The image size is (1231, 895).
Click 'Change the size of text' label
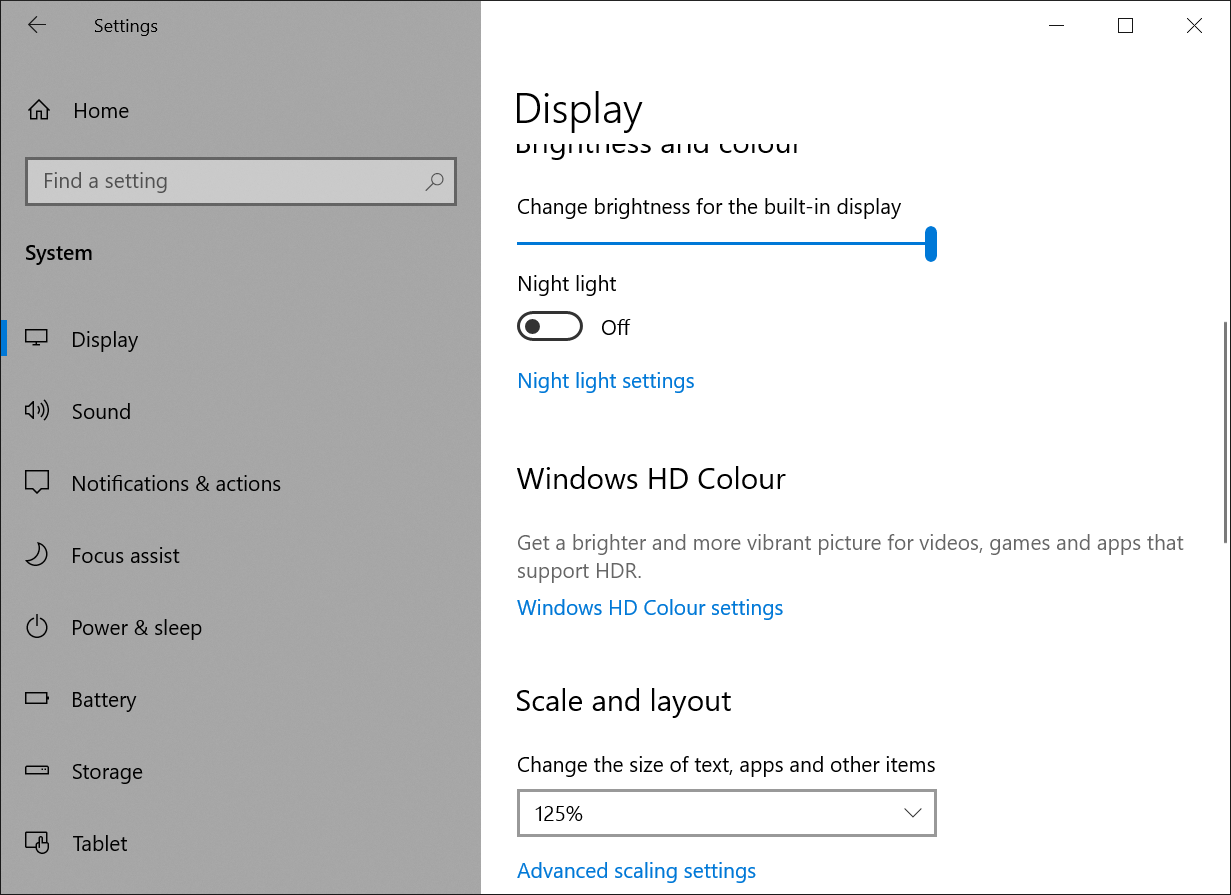click(726, 765)
